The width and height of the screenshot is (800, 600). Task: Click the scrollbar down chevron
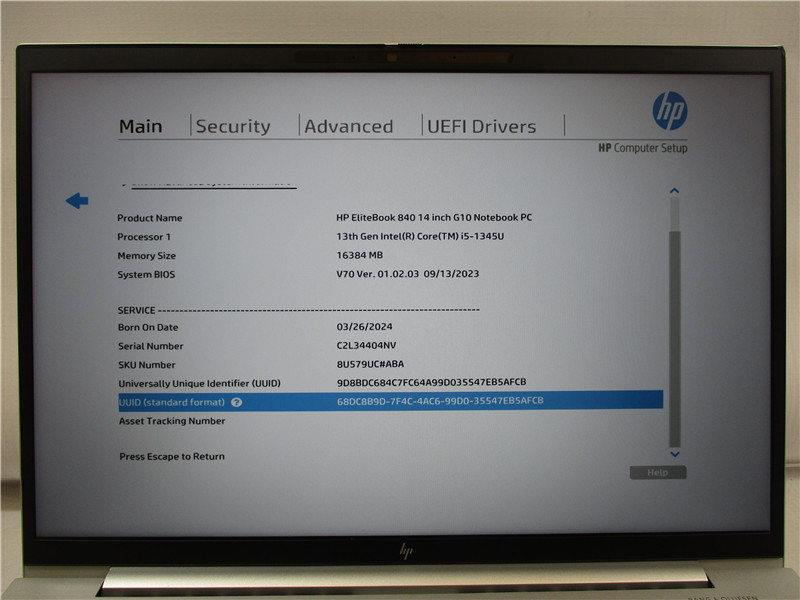[x=674, y=454]
